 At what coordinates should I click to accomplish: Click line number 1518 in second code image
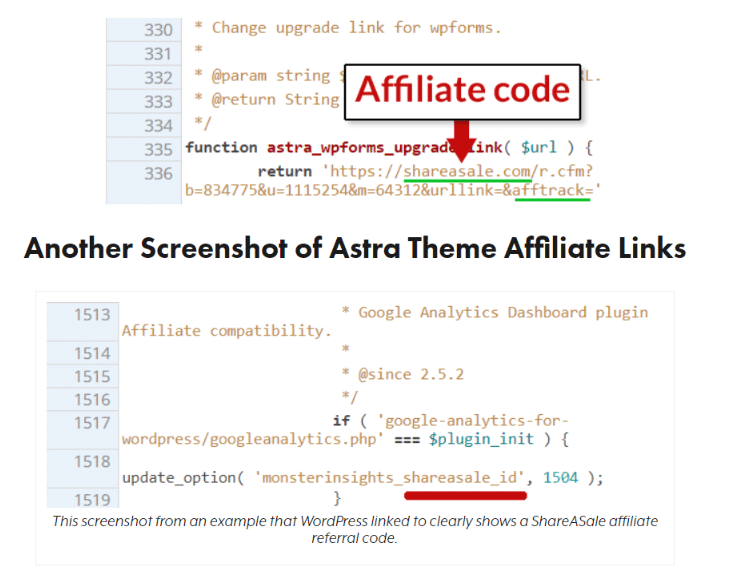(92, 462)
